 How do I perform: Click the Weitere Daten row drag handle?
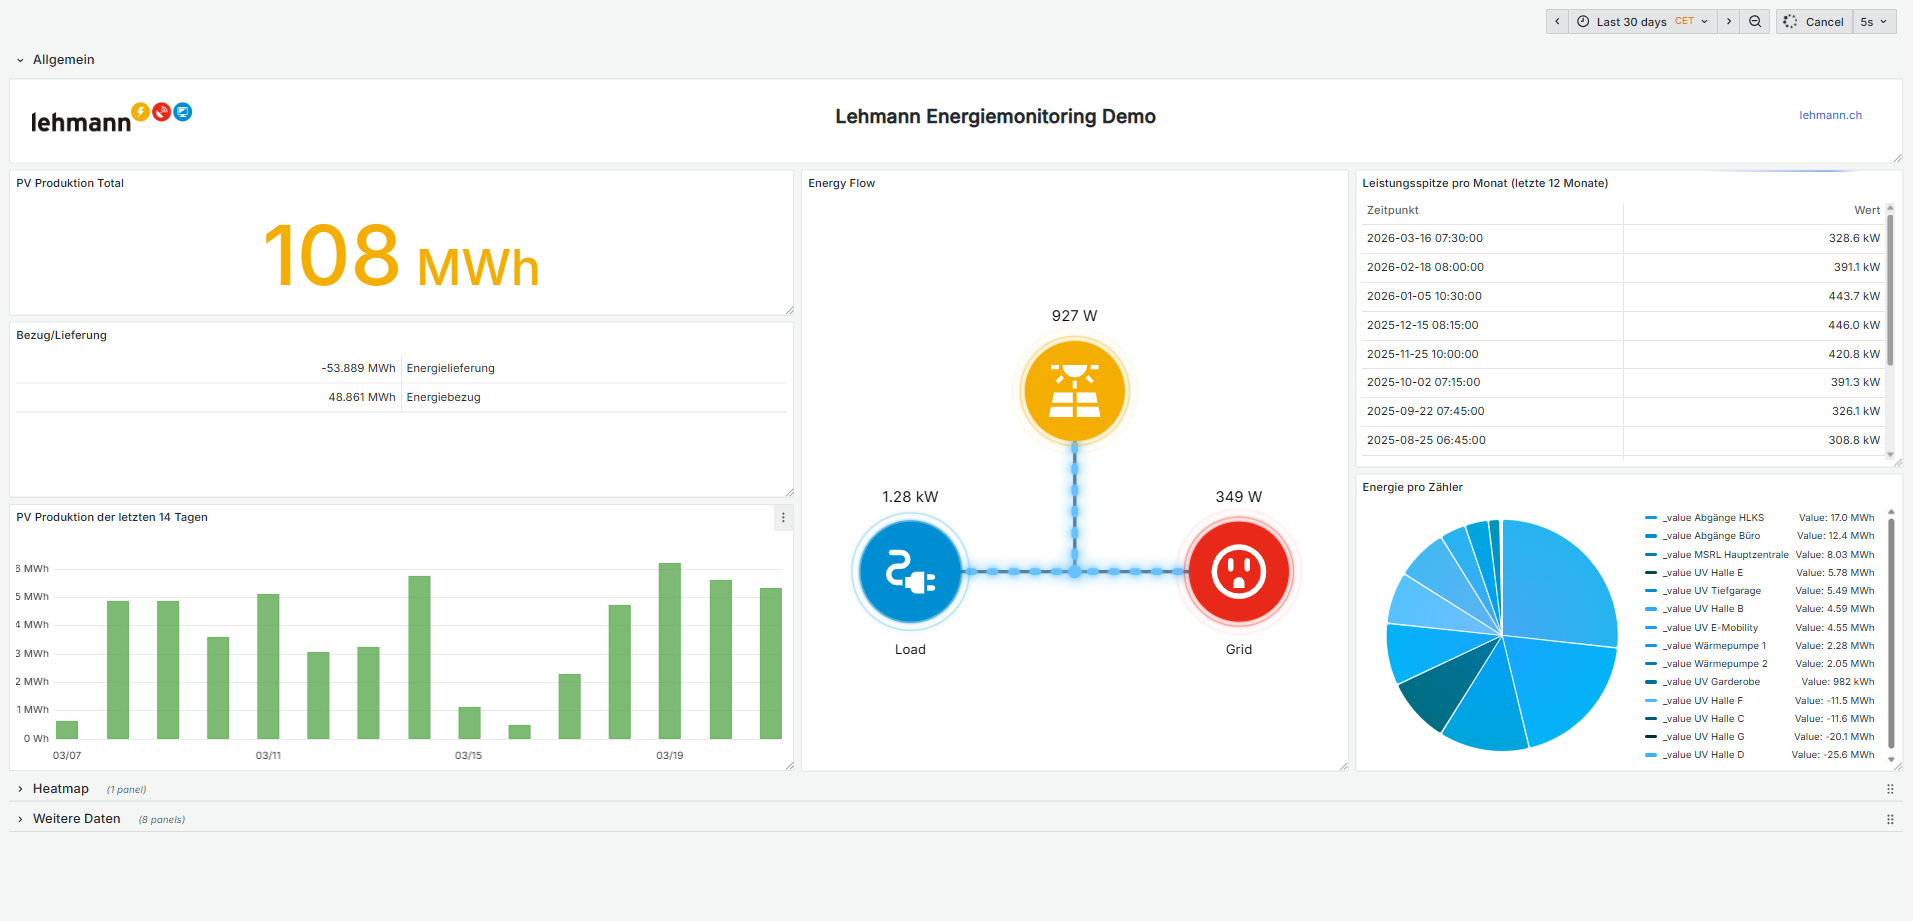(x=1889, y=819)
